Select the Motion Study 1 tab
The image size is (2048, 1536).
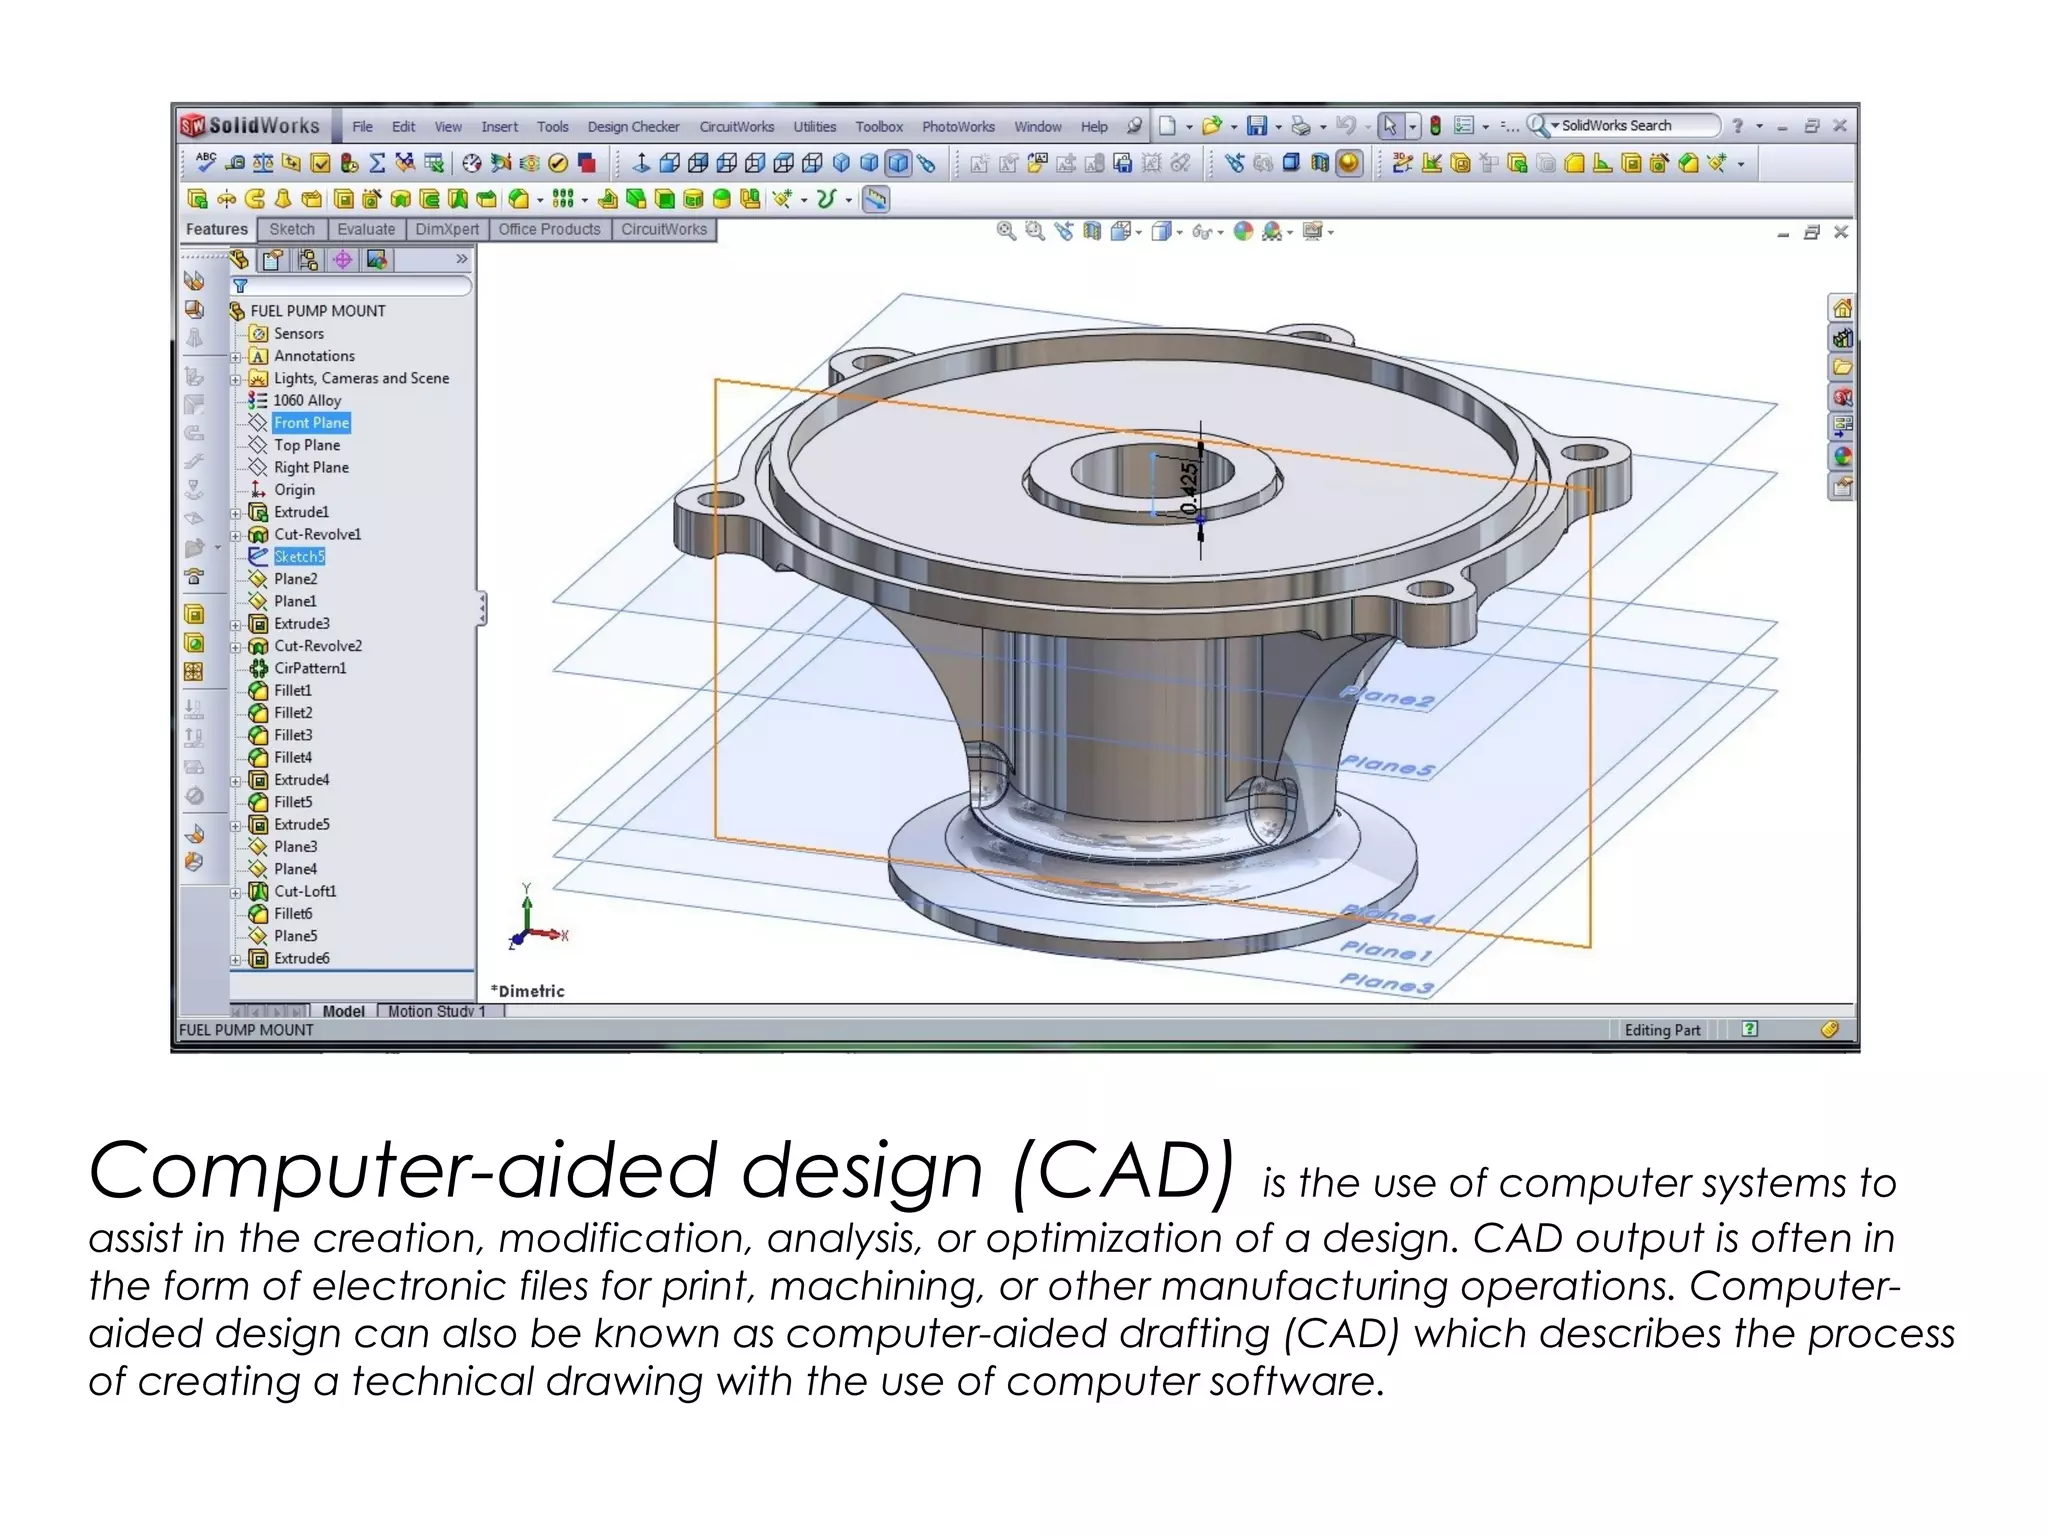pos(436,1011)
